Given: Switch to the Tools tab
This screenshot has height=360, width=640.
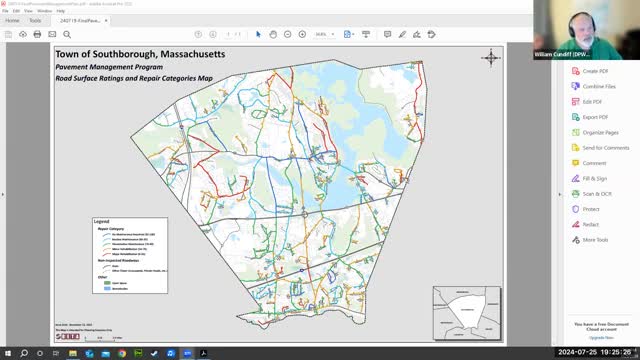Looking at the screenshot, I should [35, 20].
